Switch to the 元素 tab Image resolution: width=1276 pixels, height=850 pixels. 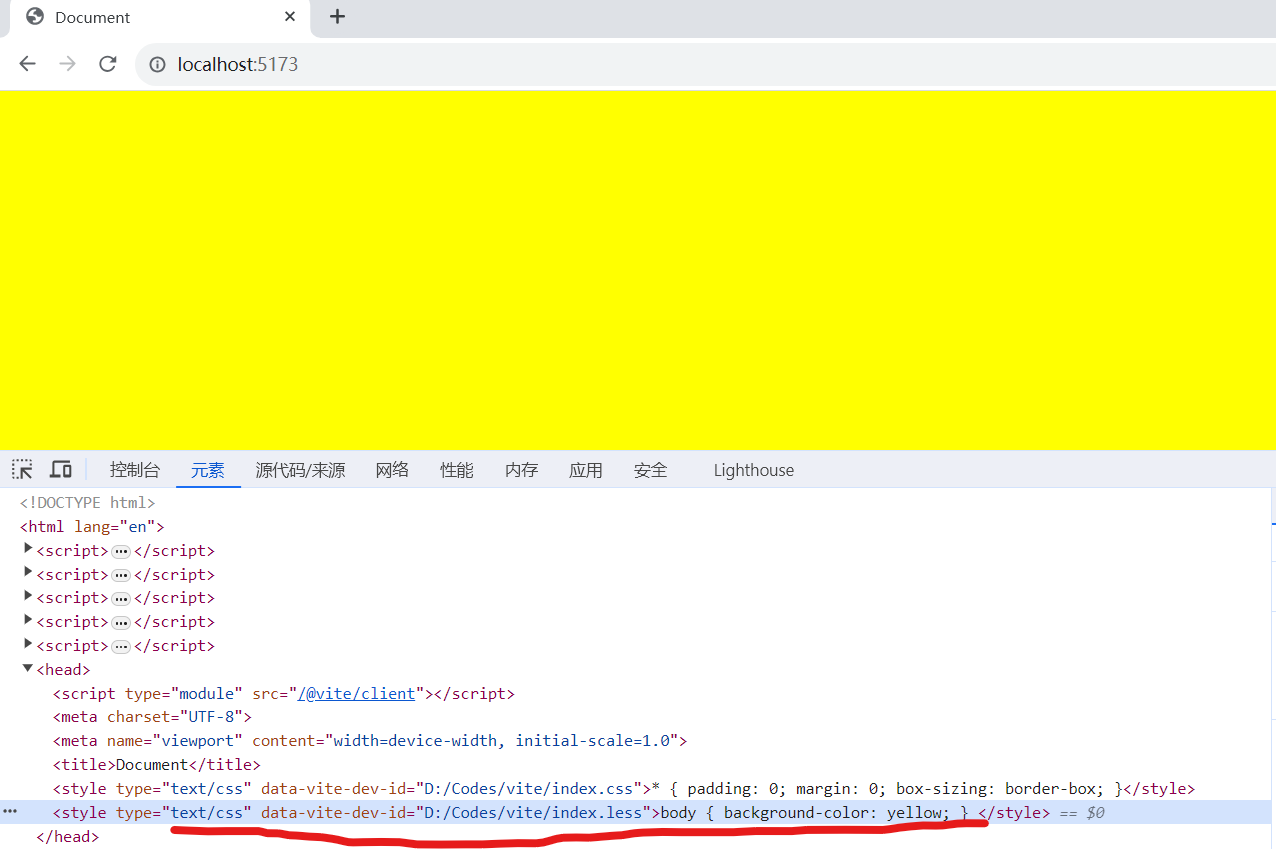click(x=208, y=470)
